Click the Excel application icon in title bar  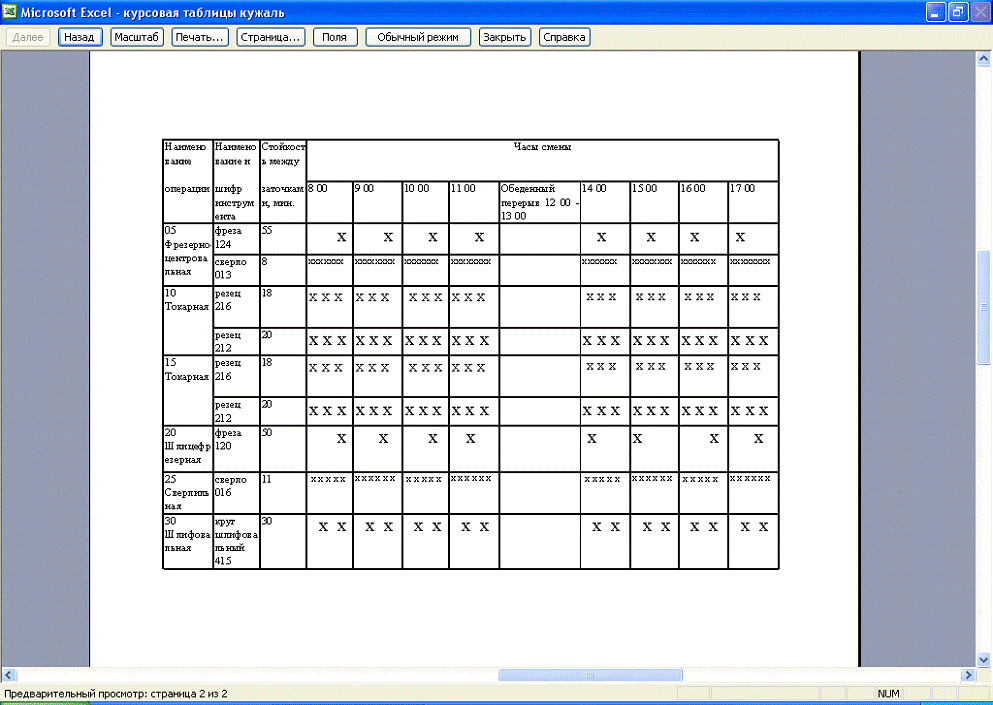10,12
